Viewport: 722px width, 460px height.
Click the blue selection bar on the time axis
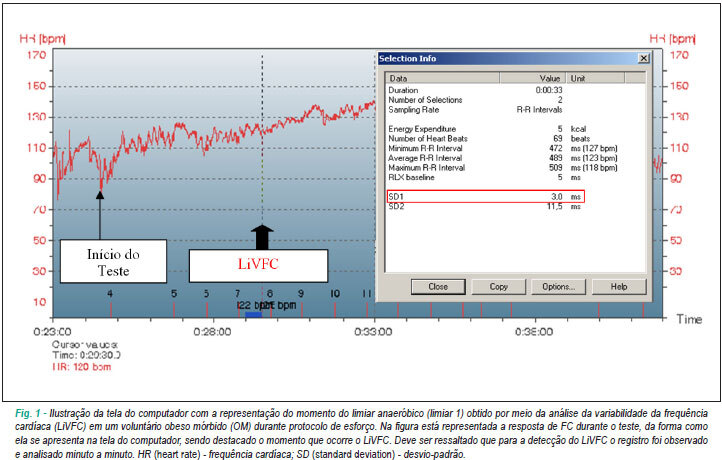coord(254,314)
